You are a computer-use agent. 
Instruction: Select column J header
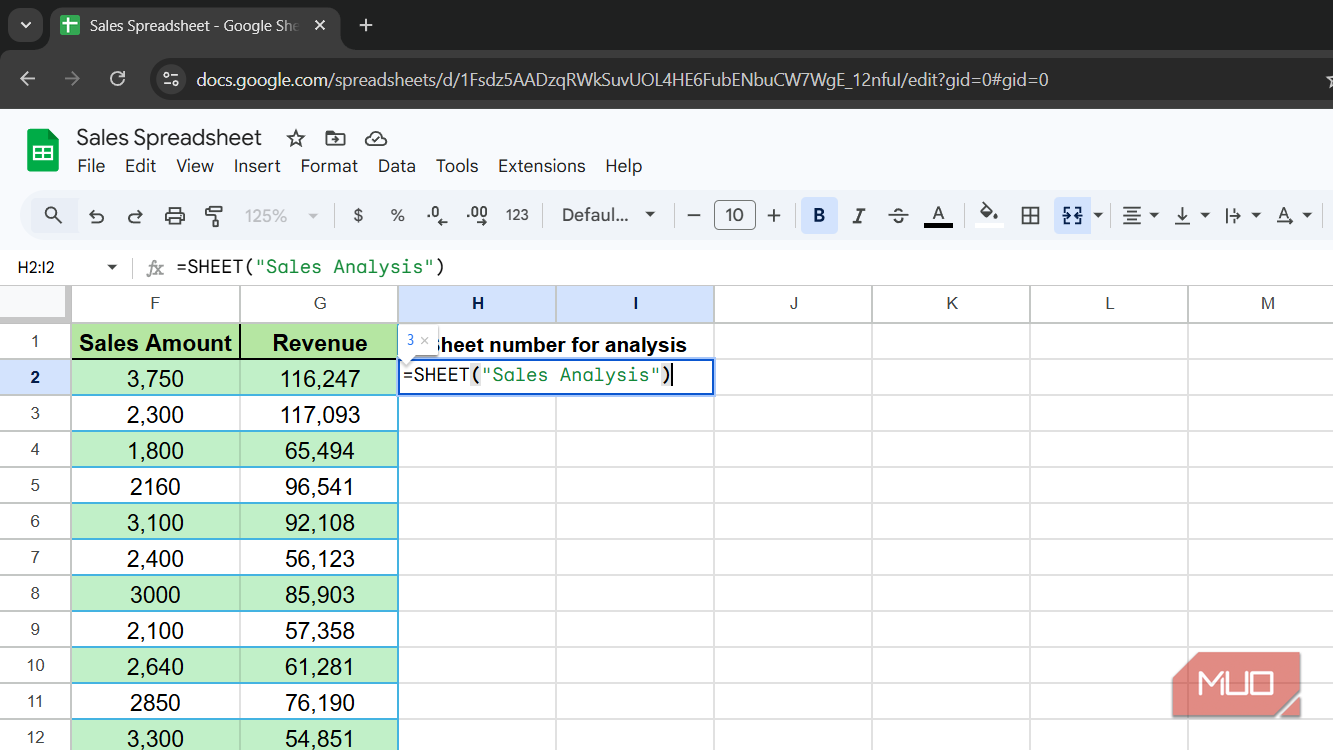tap(793, 304)
